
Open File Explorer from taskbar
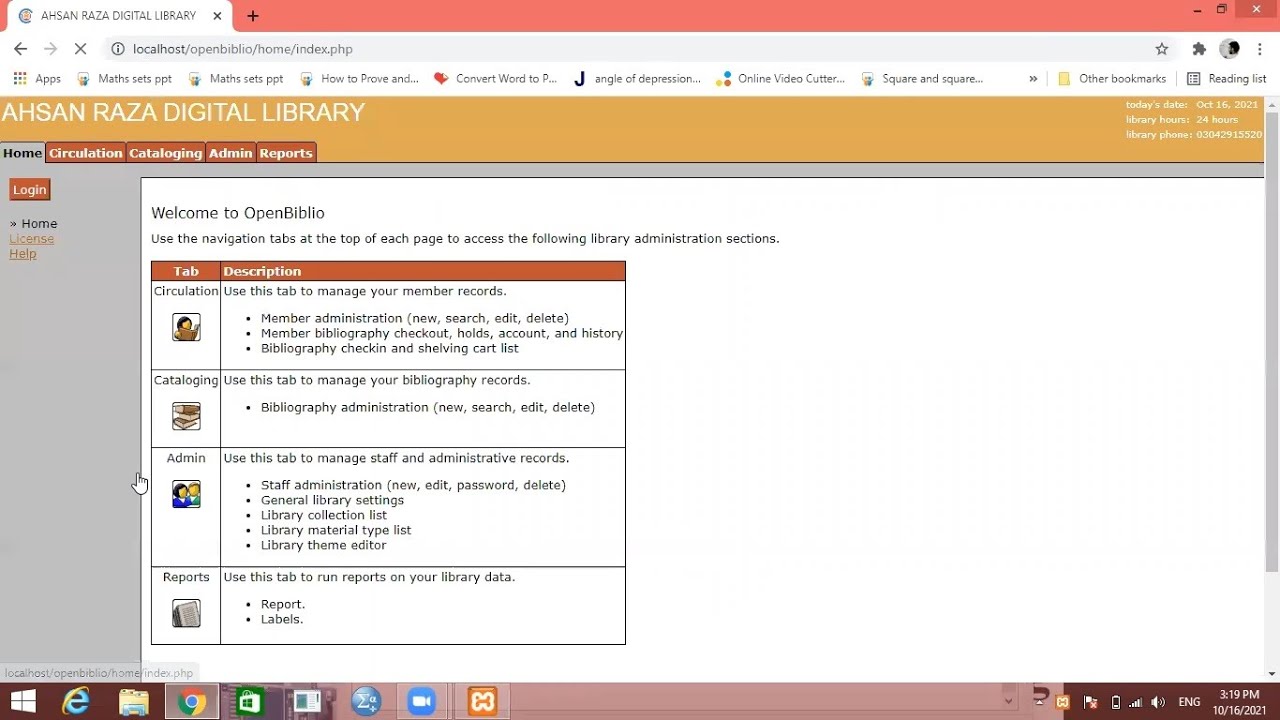click(133, 702)
